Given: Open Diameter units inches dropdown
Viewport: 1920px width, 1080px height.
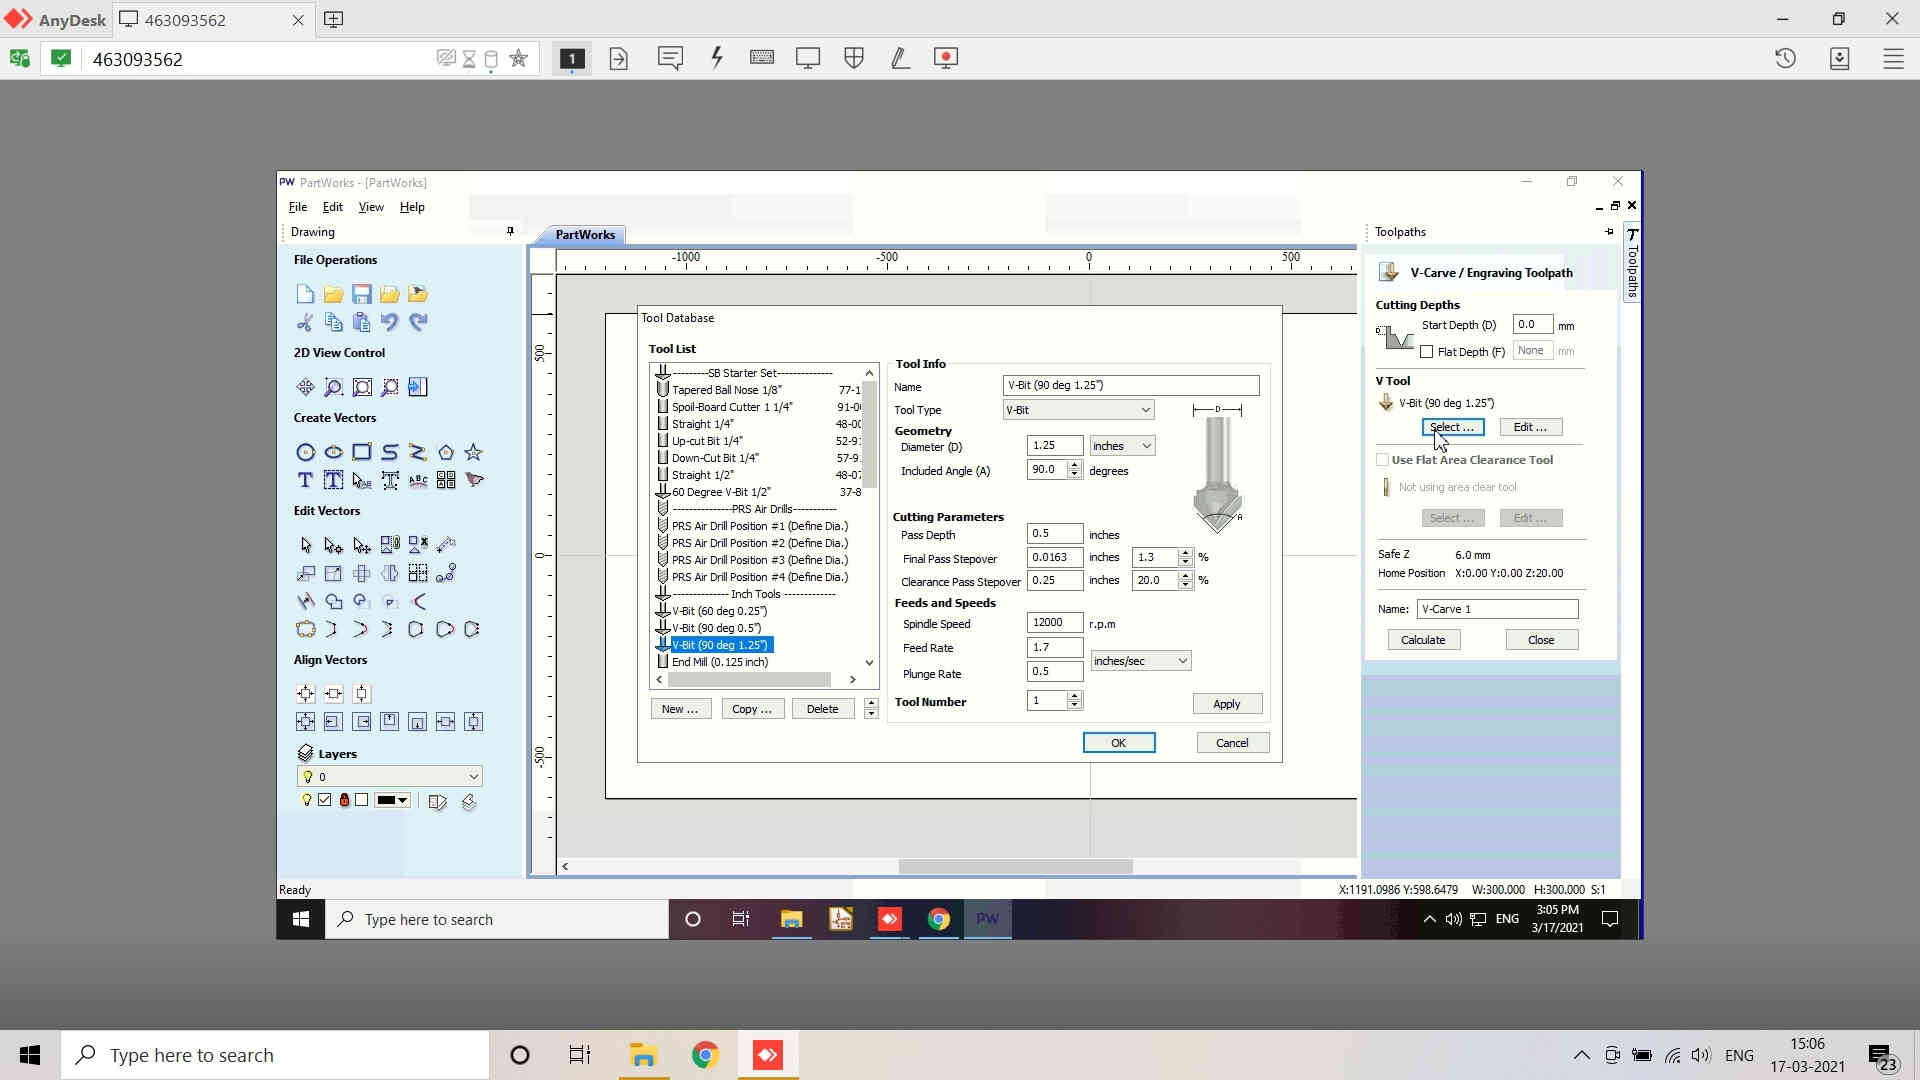Looking at the screenshot, I should pos(1122,446).
